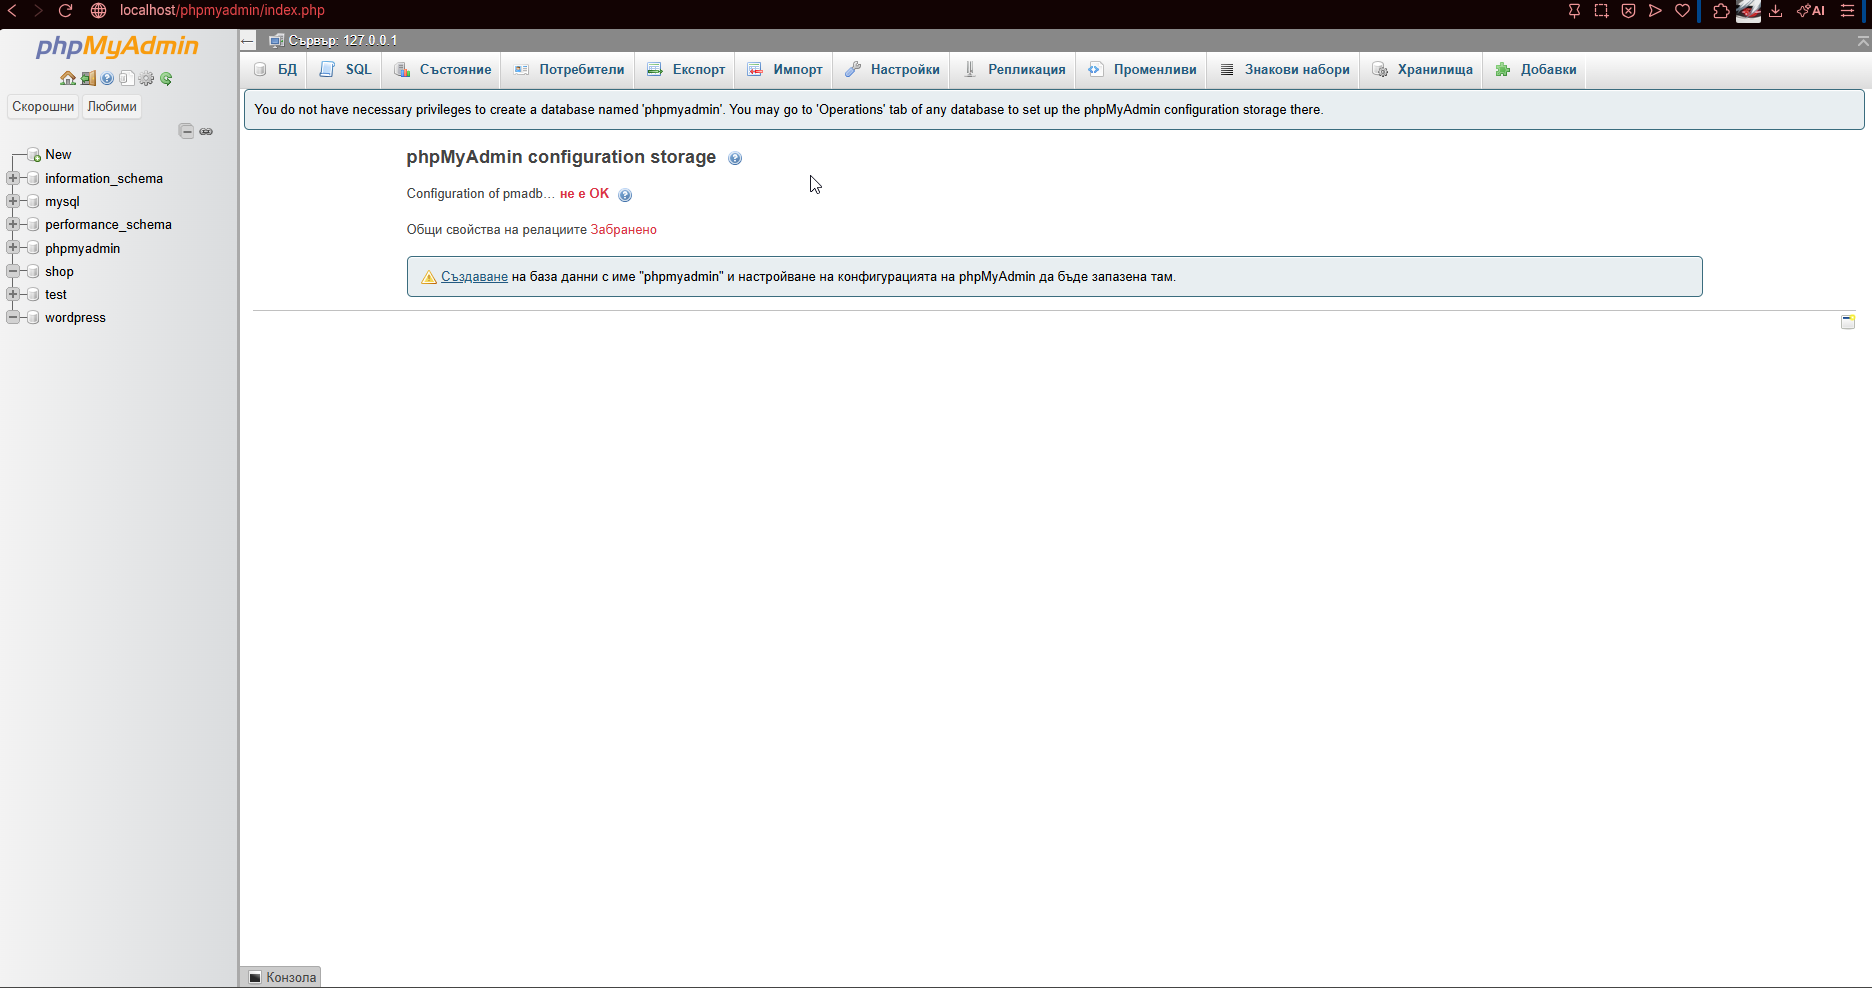
Task: Open the БД databases tab
Action: [x=275, y=69]
